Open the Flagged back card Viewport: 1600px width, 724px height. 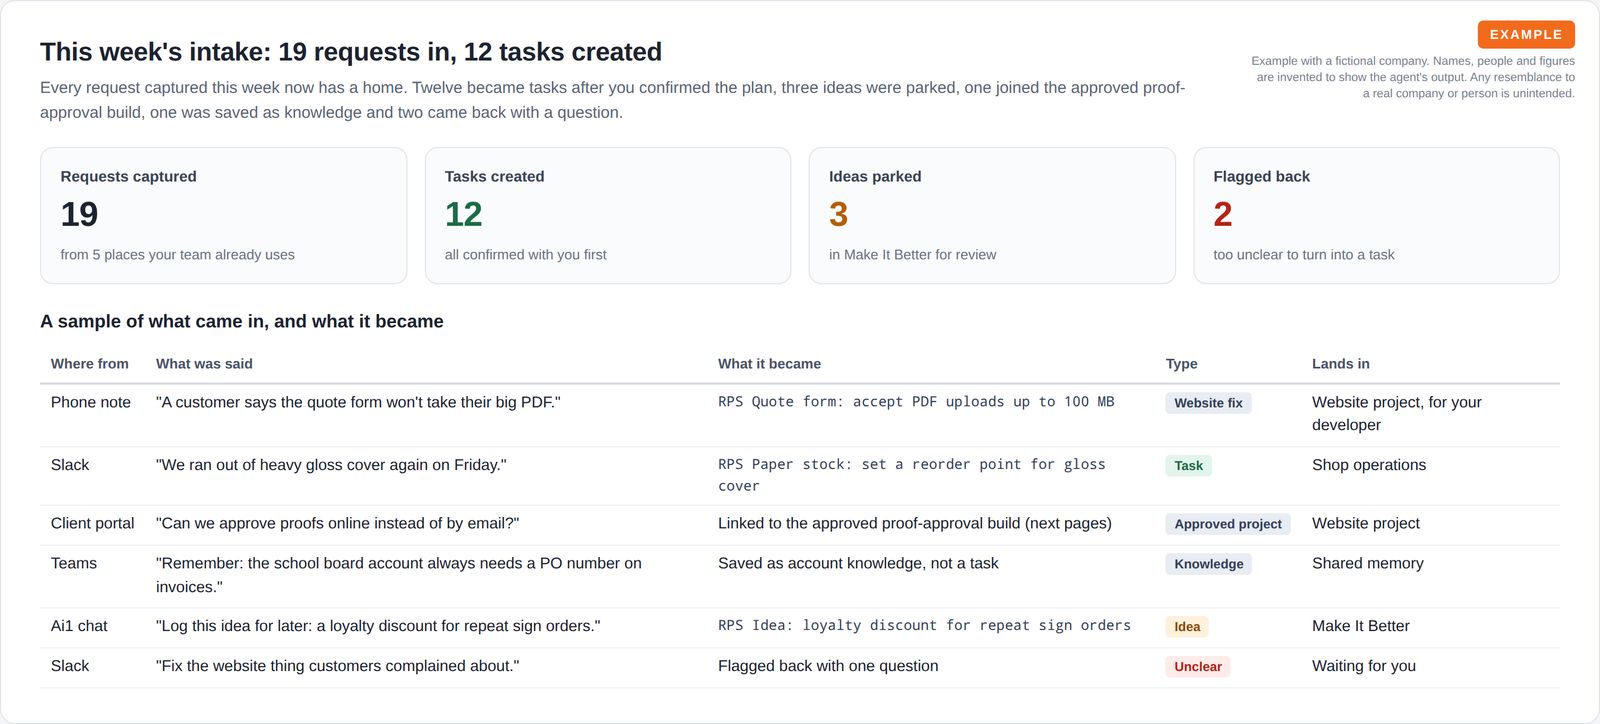(1376, 216)
